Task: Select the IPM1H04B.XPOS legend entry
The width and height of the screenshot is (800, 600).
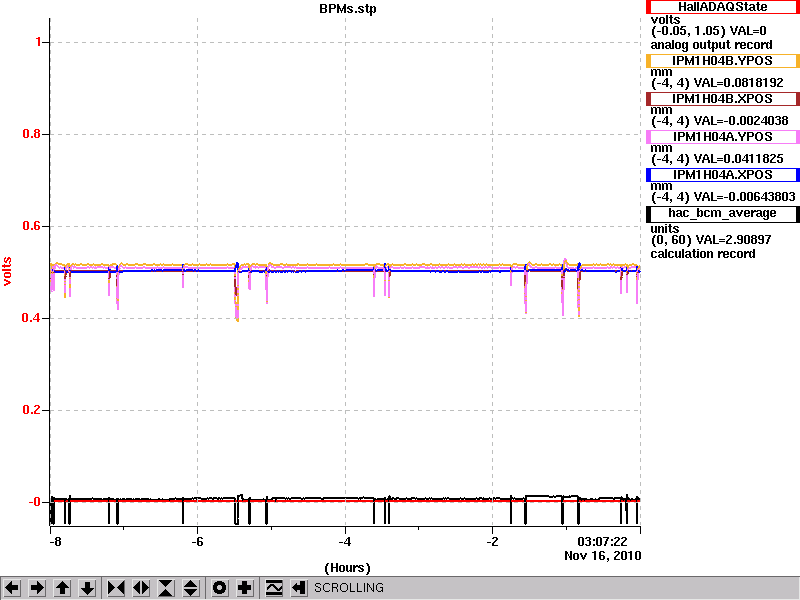Action: coord(722,99)
